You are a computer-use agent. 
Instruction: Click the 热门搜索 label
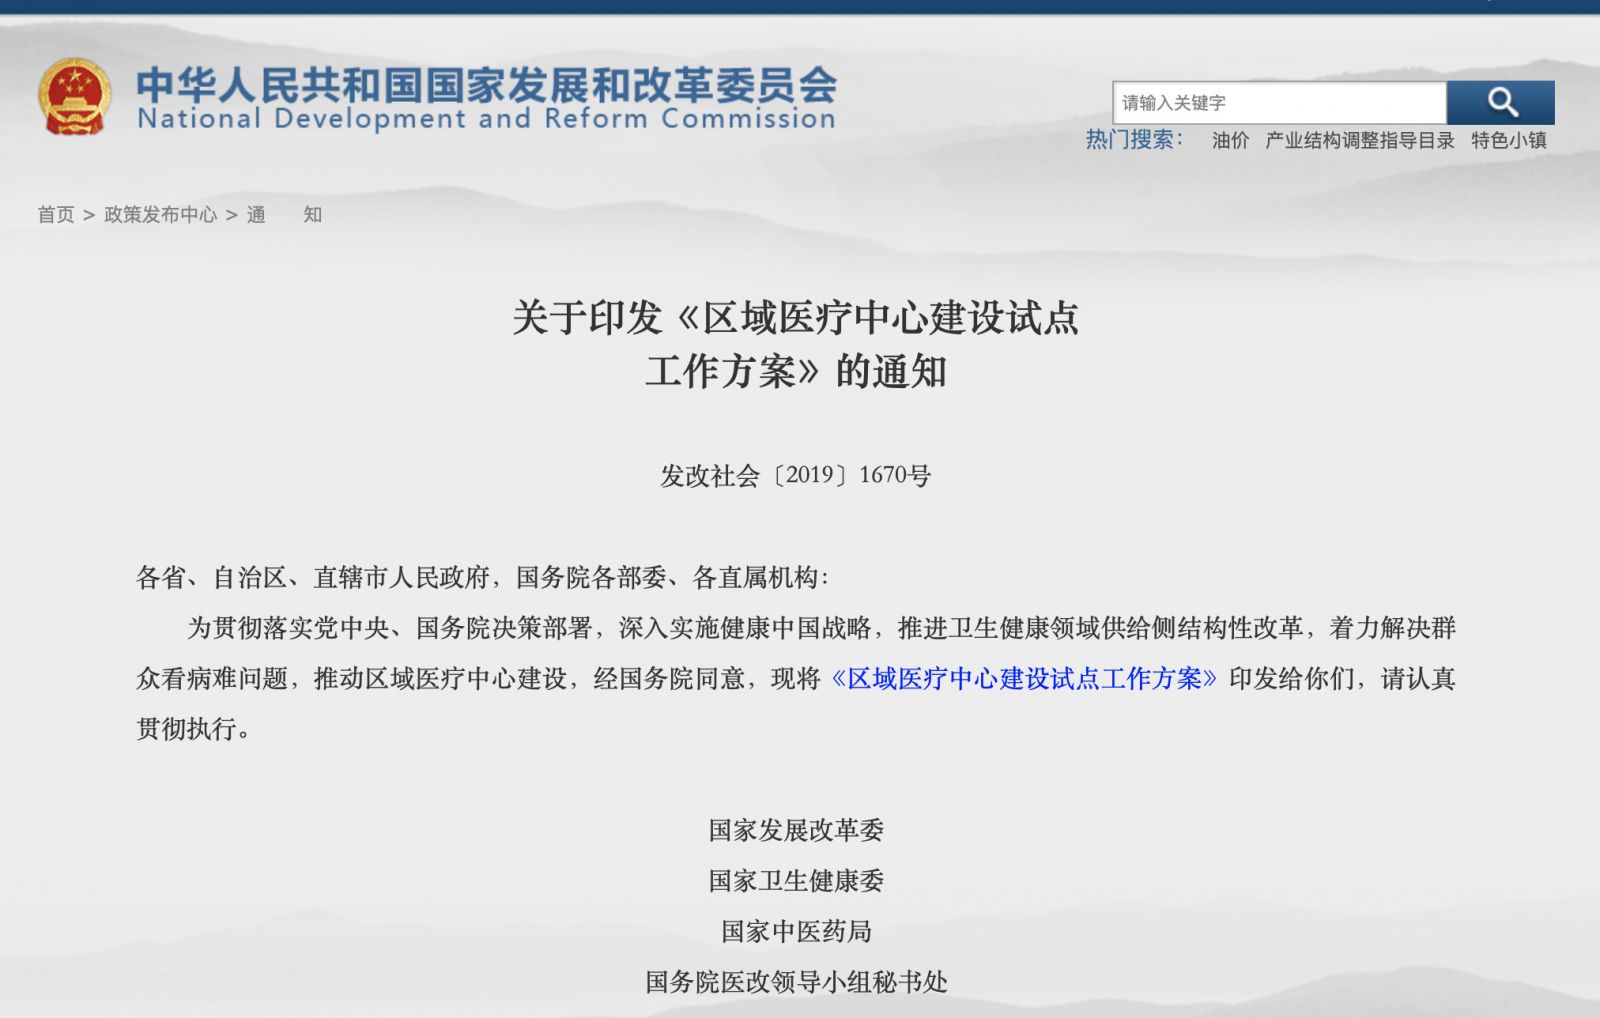point(1134,139)
